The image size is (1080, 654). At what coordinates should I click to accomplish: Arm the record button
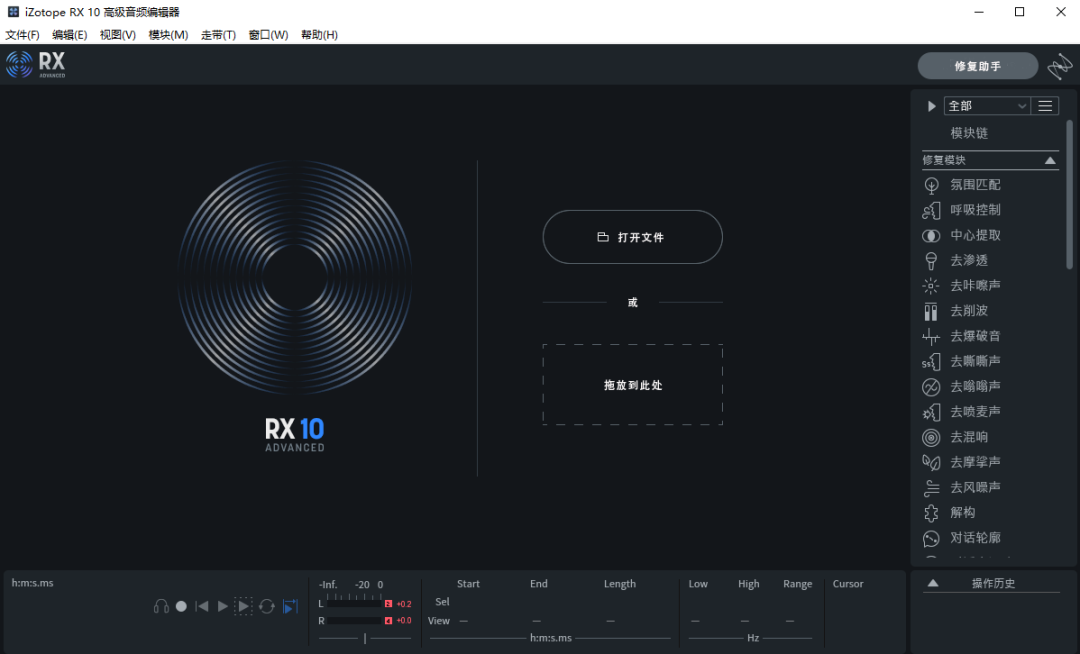coord(181,606)
